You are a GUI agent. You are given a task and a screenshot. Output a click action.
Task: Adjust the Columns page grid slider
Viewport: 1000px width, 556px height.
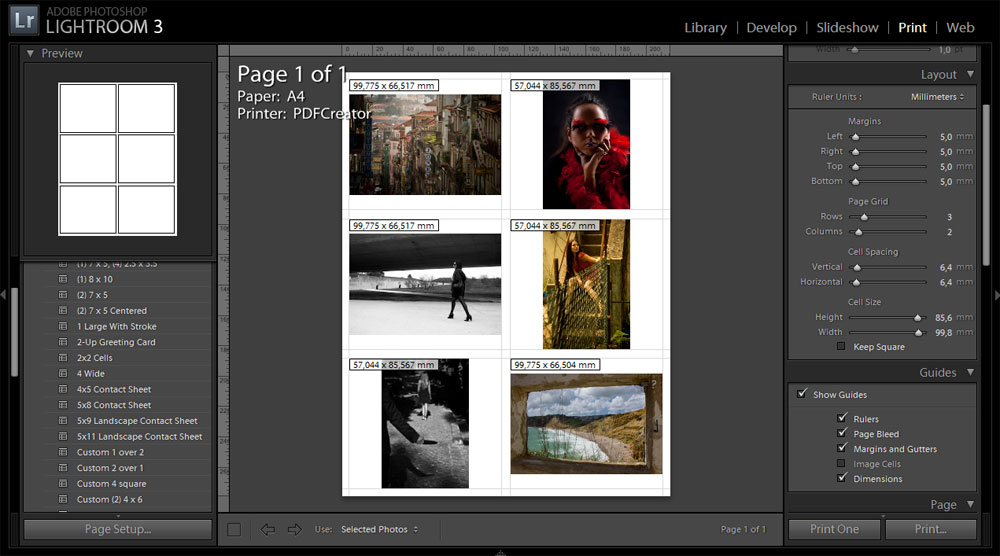(x=858, y=232)
